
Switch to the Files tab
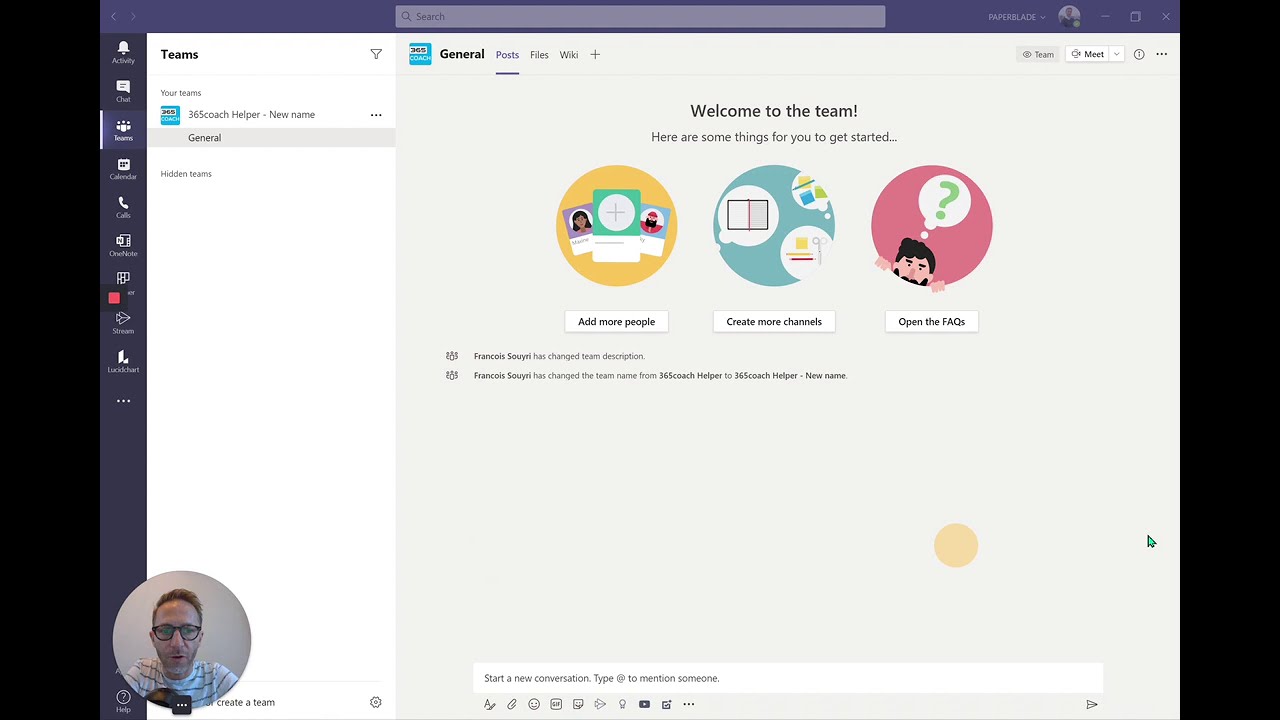pyautogui.click(x=539, y=55)
